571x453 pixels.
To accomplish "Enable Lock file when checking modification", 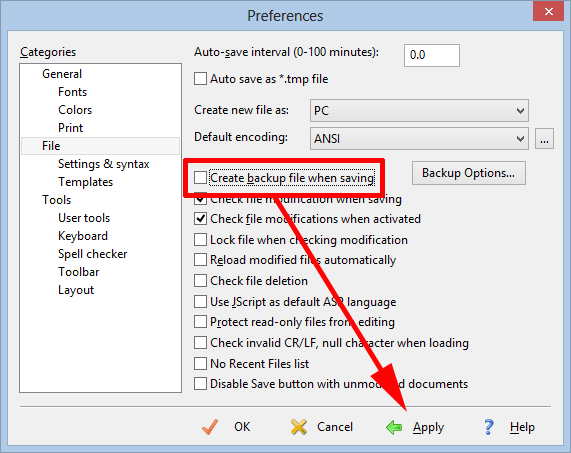I will [200, 240].
